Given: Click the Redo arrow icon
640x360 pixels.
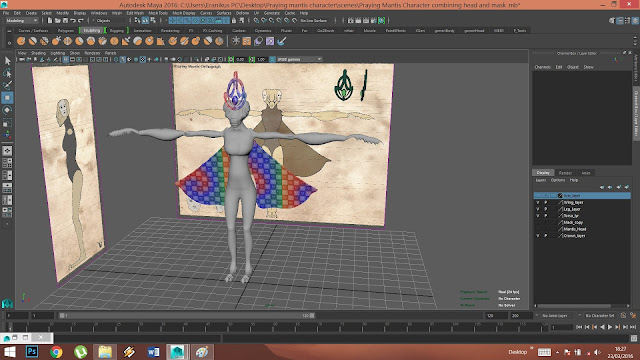Looking at the screenshot, I should pyautogui.click(x=81, y=20).
